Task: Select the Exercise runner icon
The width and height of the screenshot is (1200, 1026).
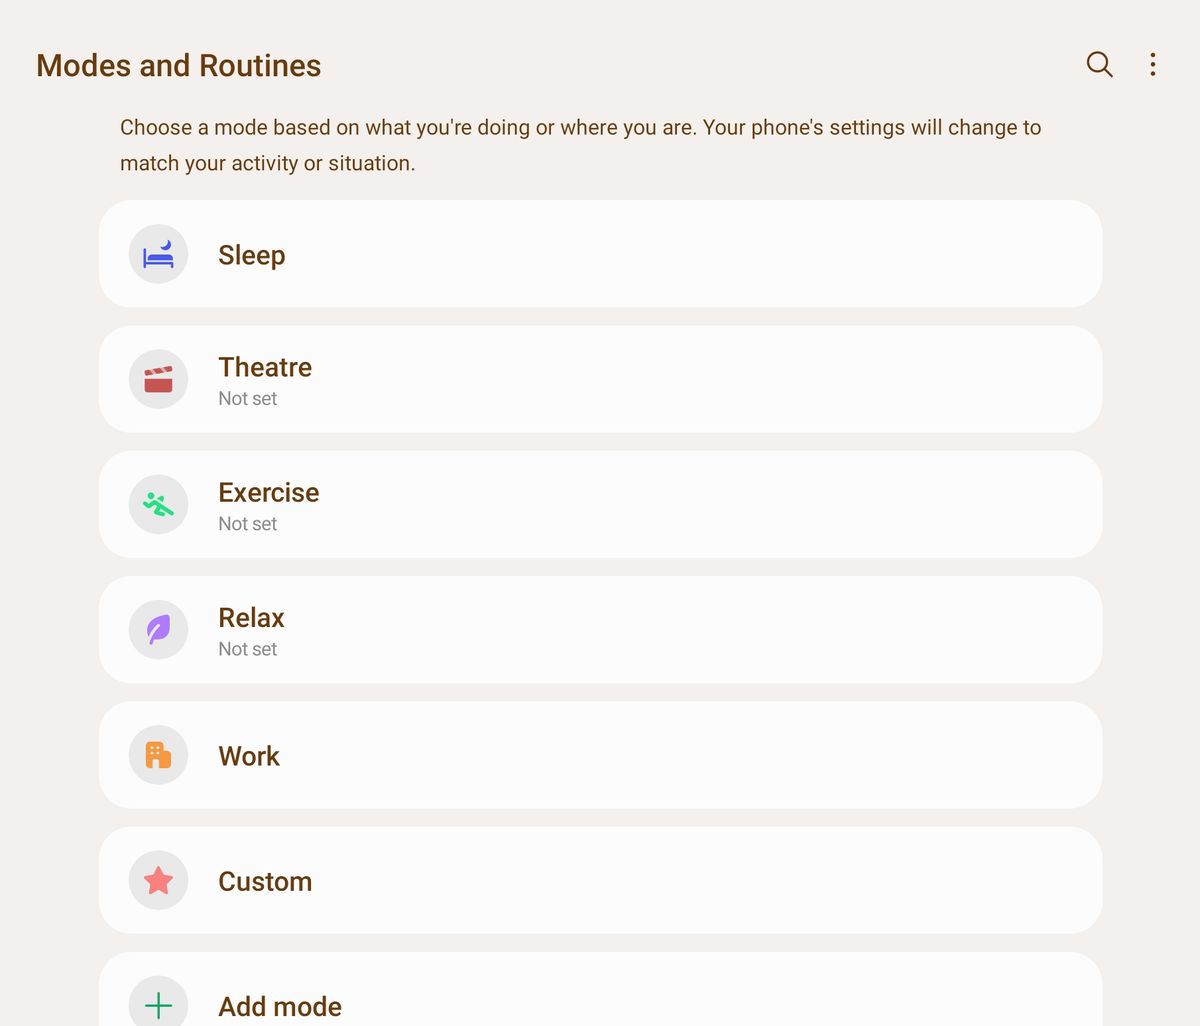Action: [158, 504]
